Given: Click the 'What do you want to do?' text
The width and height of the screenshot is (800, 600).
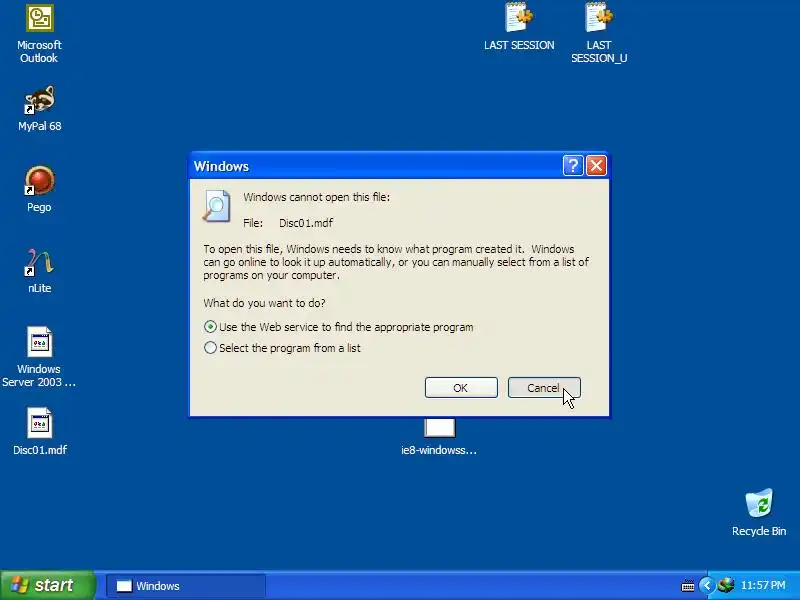Looking at the screenshot, I should tap(264, 303).
